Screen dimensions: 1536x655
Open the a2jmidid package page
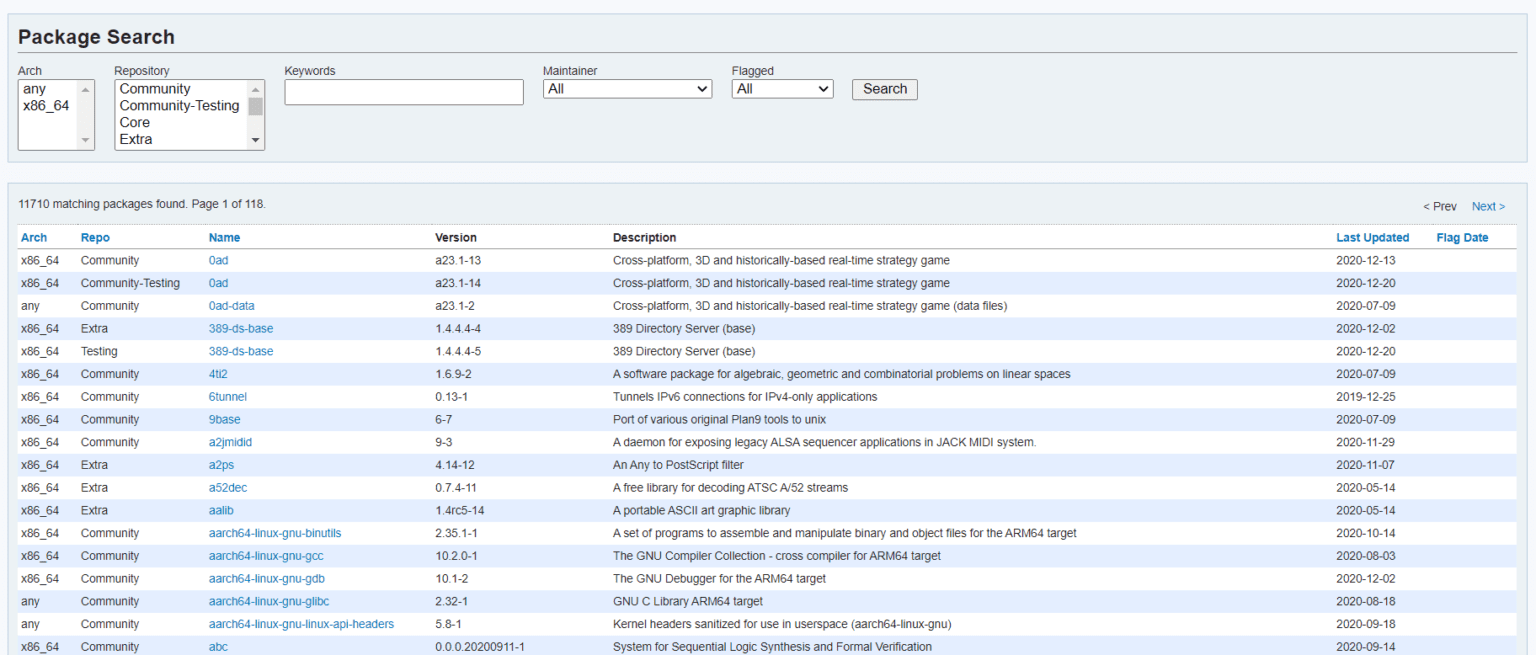point(230,443)
